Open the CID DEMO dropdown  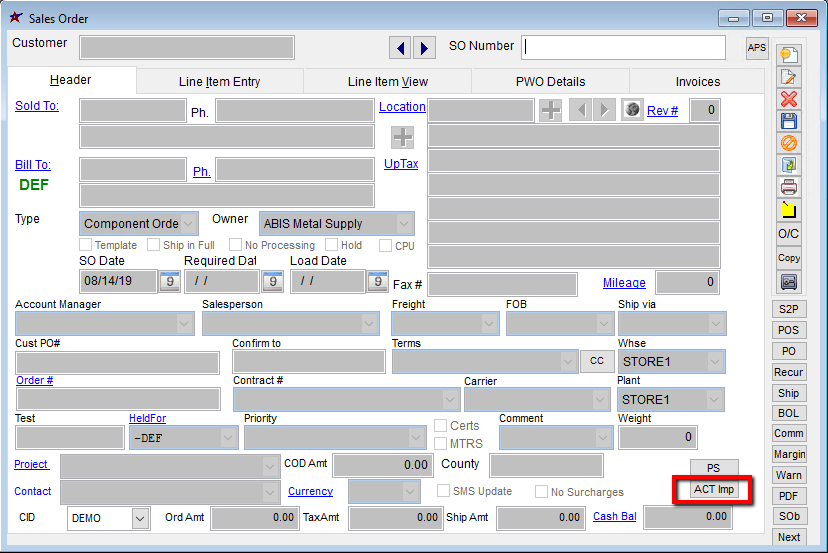click(x=139, y=518)
